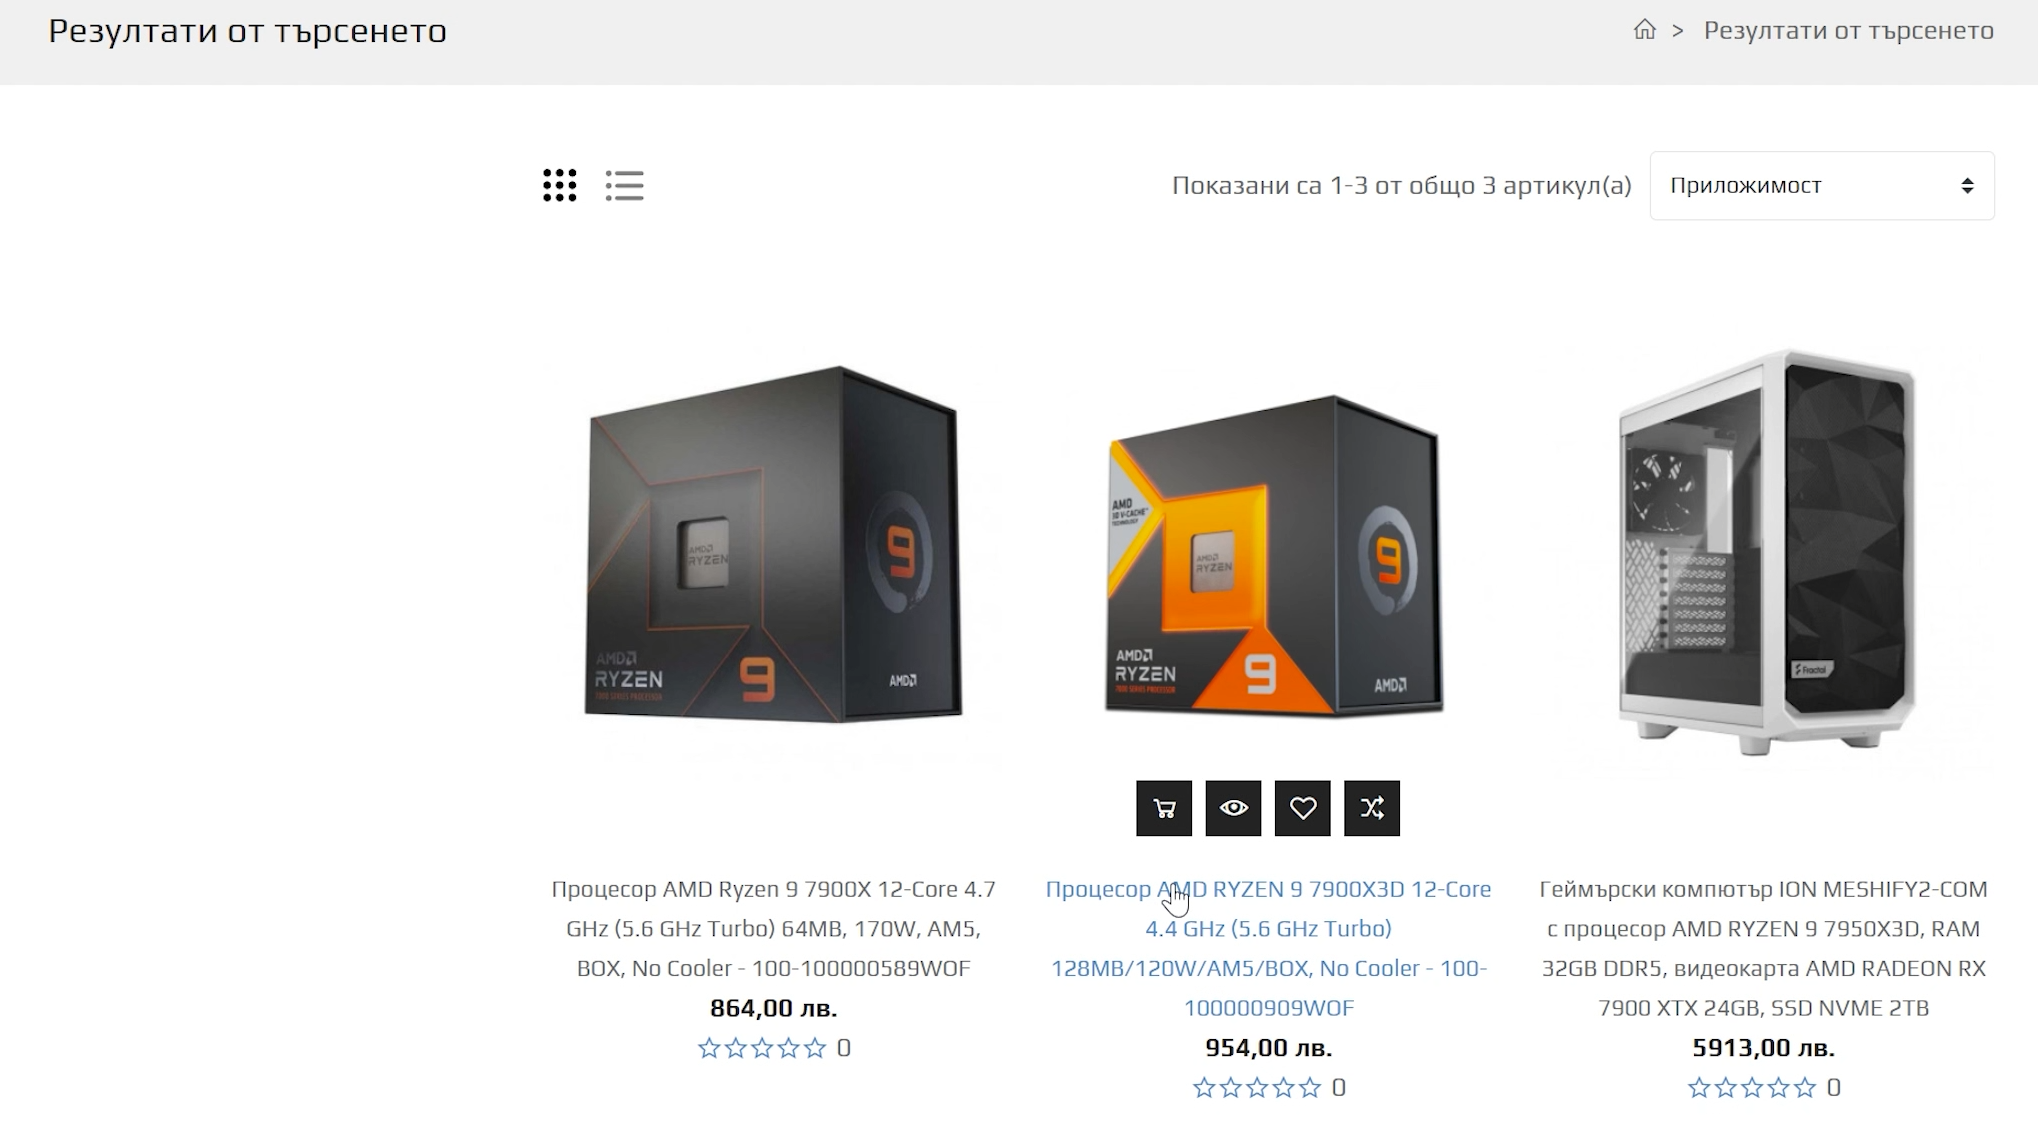Screen dimensions: 2038x1131
Task: Click the orange Ryzen 9 7900X3D image
Action: point(1273,555)
